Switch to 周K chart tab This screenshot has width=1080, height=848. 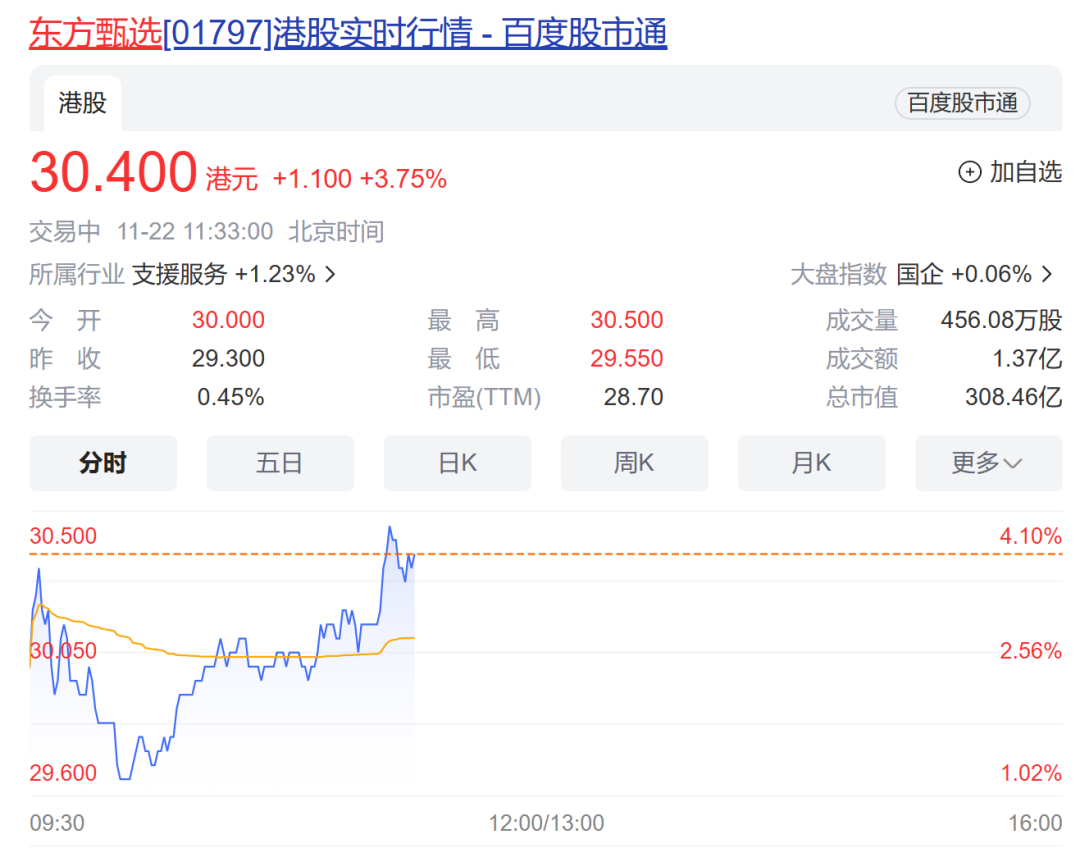point(634,463)
